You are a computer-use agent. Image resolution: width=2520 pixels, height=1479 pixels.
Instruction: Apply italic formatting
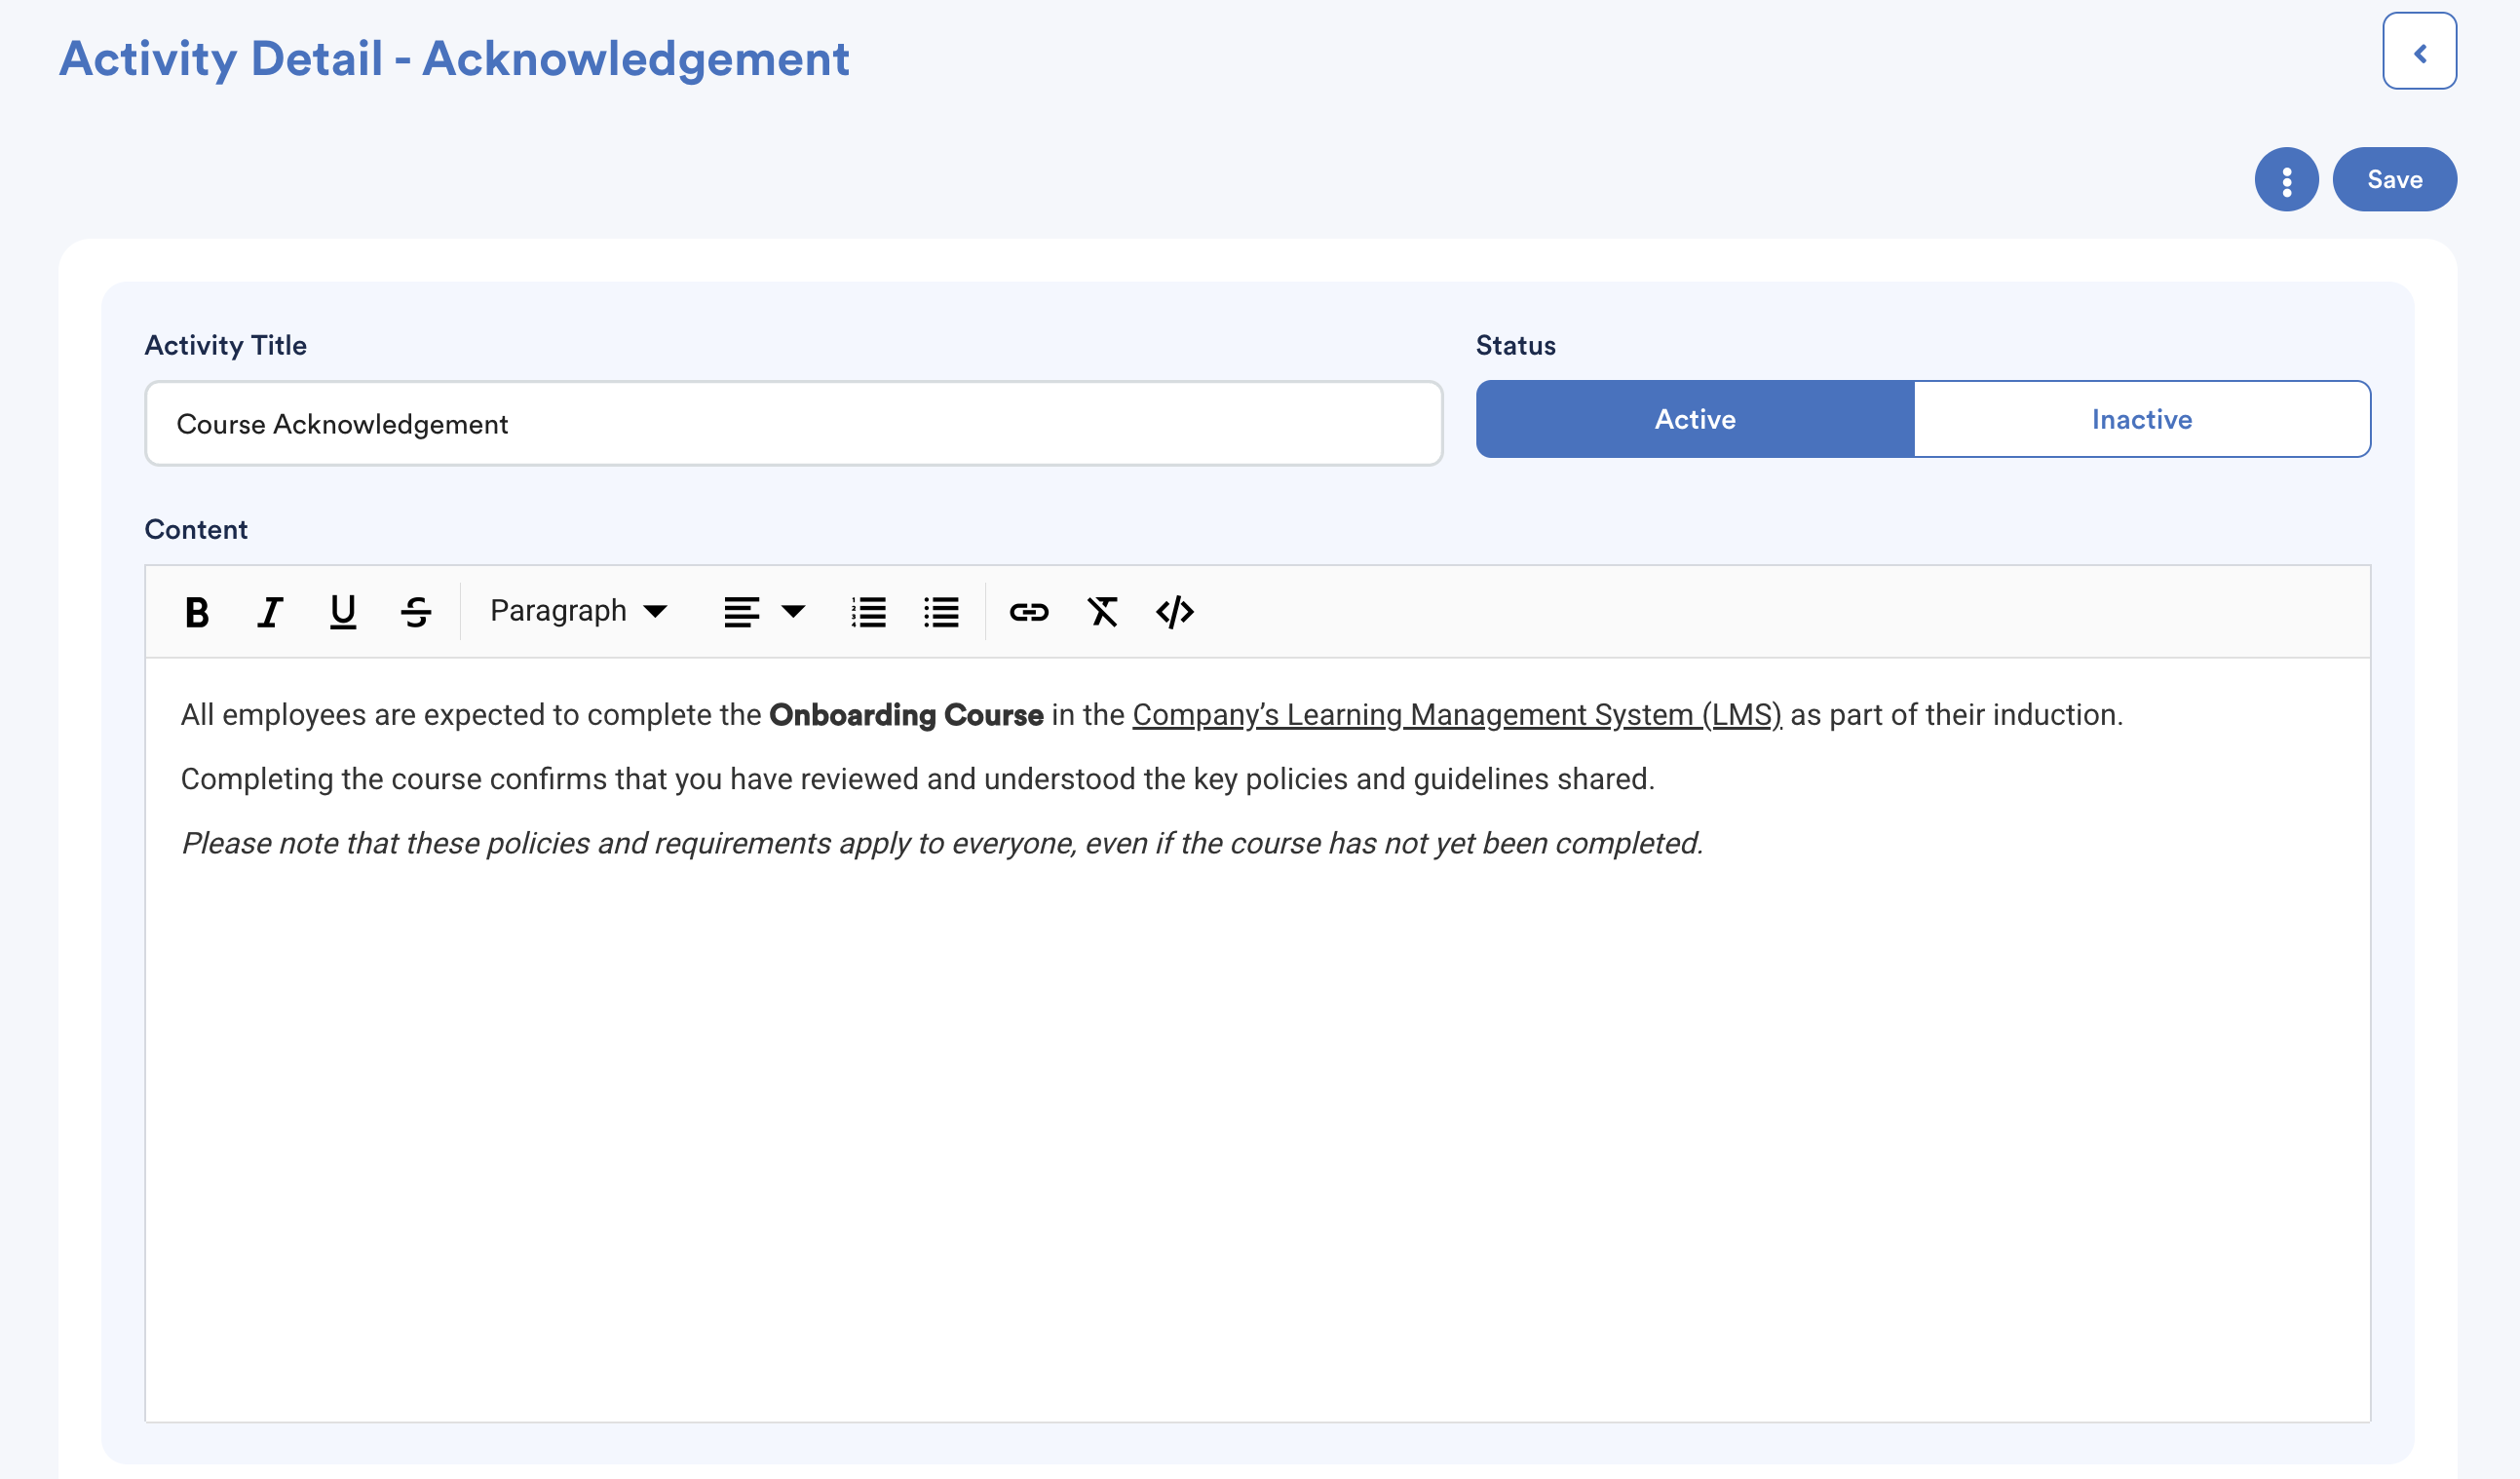coord(269,611)
